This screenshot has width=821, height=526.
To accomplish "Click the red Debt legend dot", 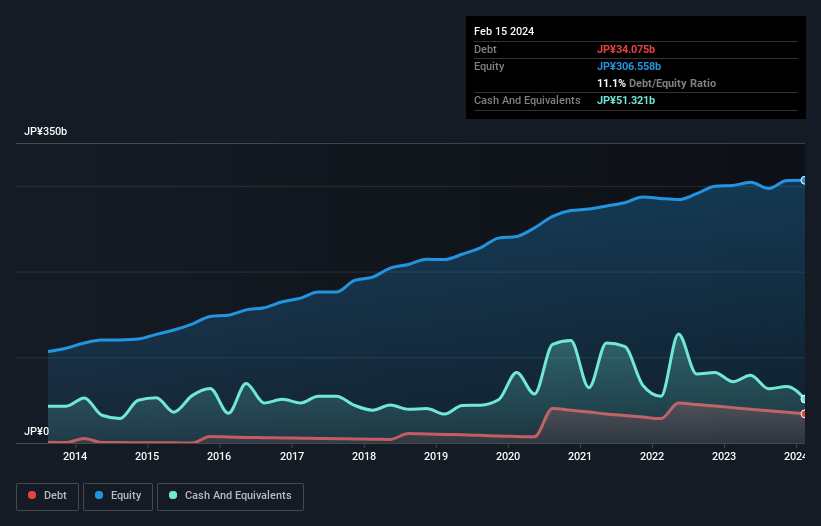I will point(32,495).
